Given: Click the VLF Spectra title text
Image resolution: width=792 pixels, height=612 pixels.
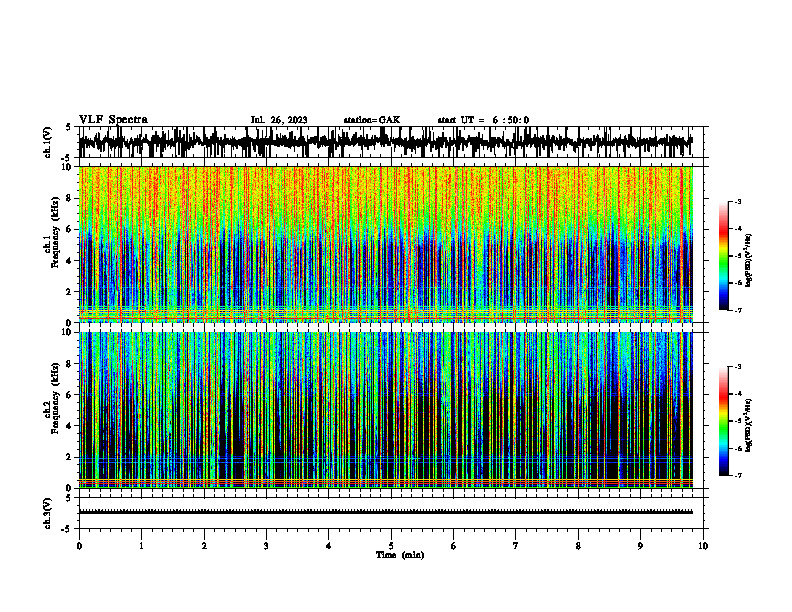Looking at the screenshot, I should pyautogui.click(x=113, y=120).
